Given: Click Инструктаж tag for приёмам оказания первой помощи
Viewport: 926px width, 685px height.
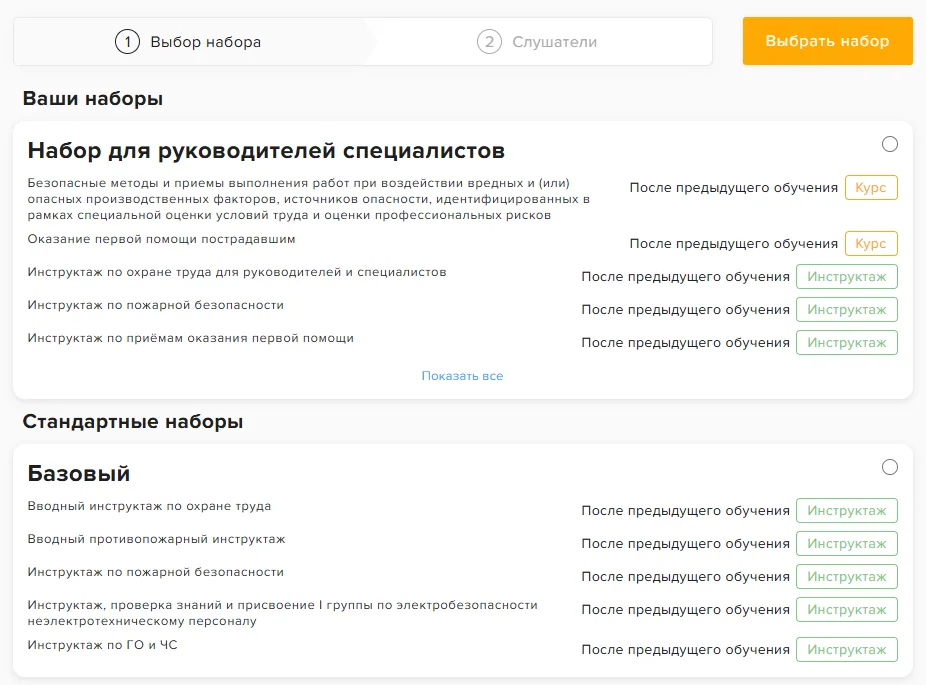Looking at the screenshot, I should [847, 342].
